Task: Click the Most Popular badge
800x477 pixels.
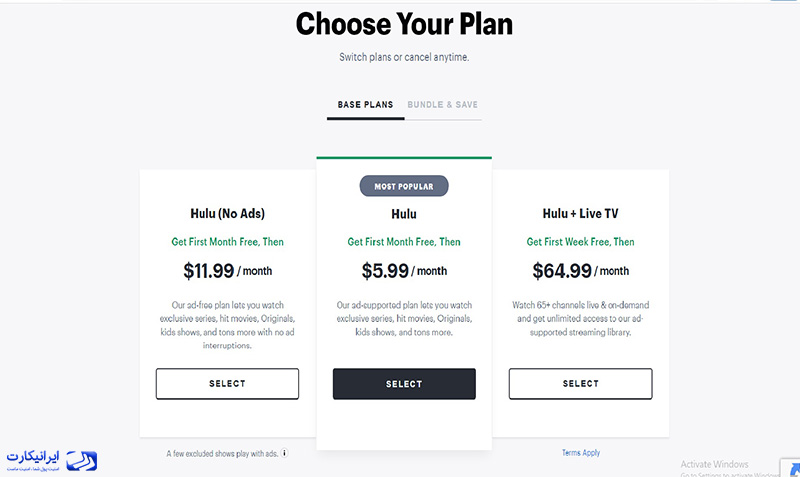Action: [404, 186]
